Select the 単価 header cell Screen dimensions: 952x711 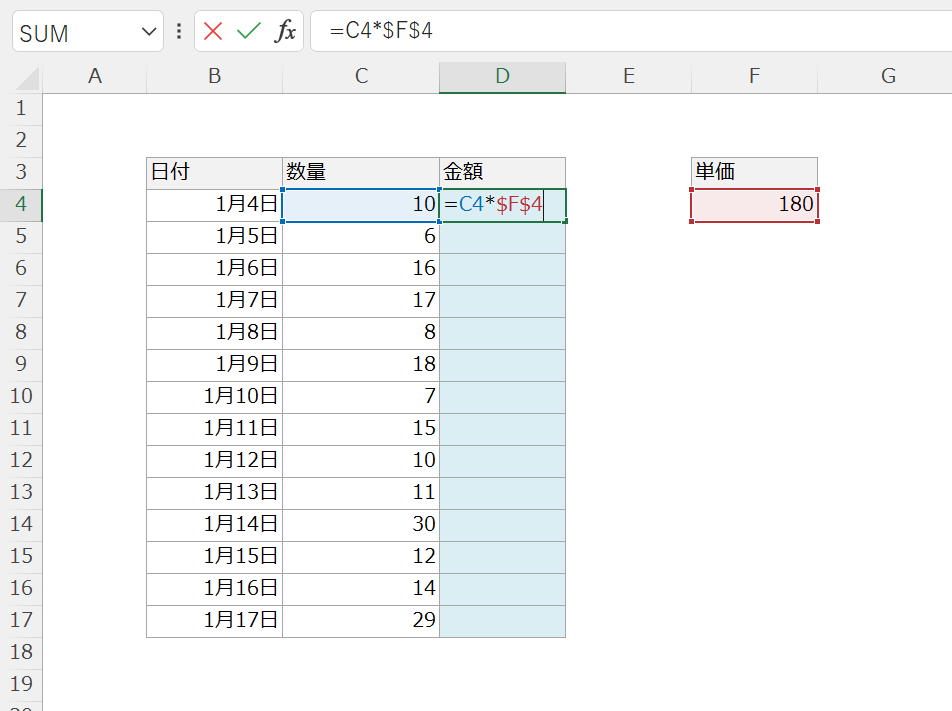(x=754, y=171)
